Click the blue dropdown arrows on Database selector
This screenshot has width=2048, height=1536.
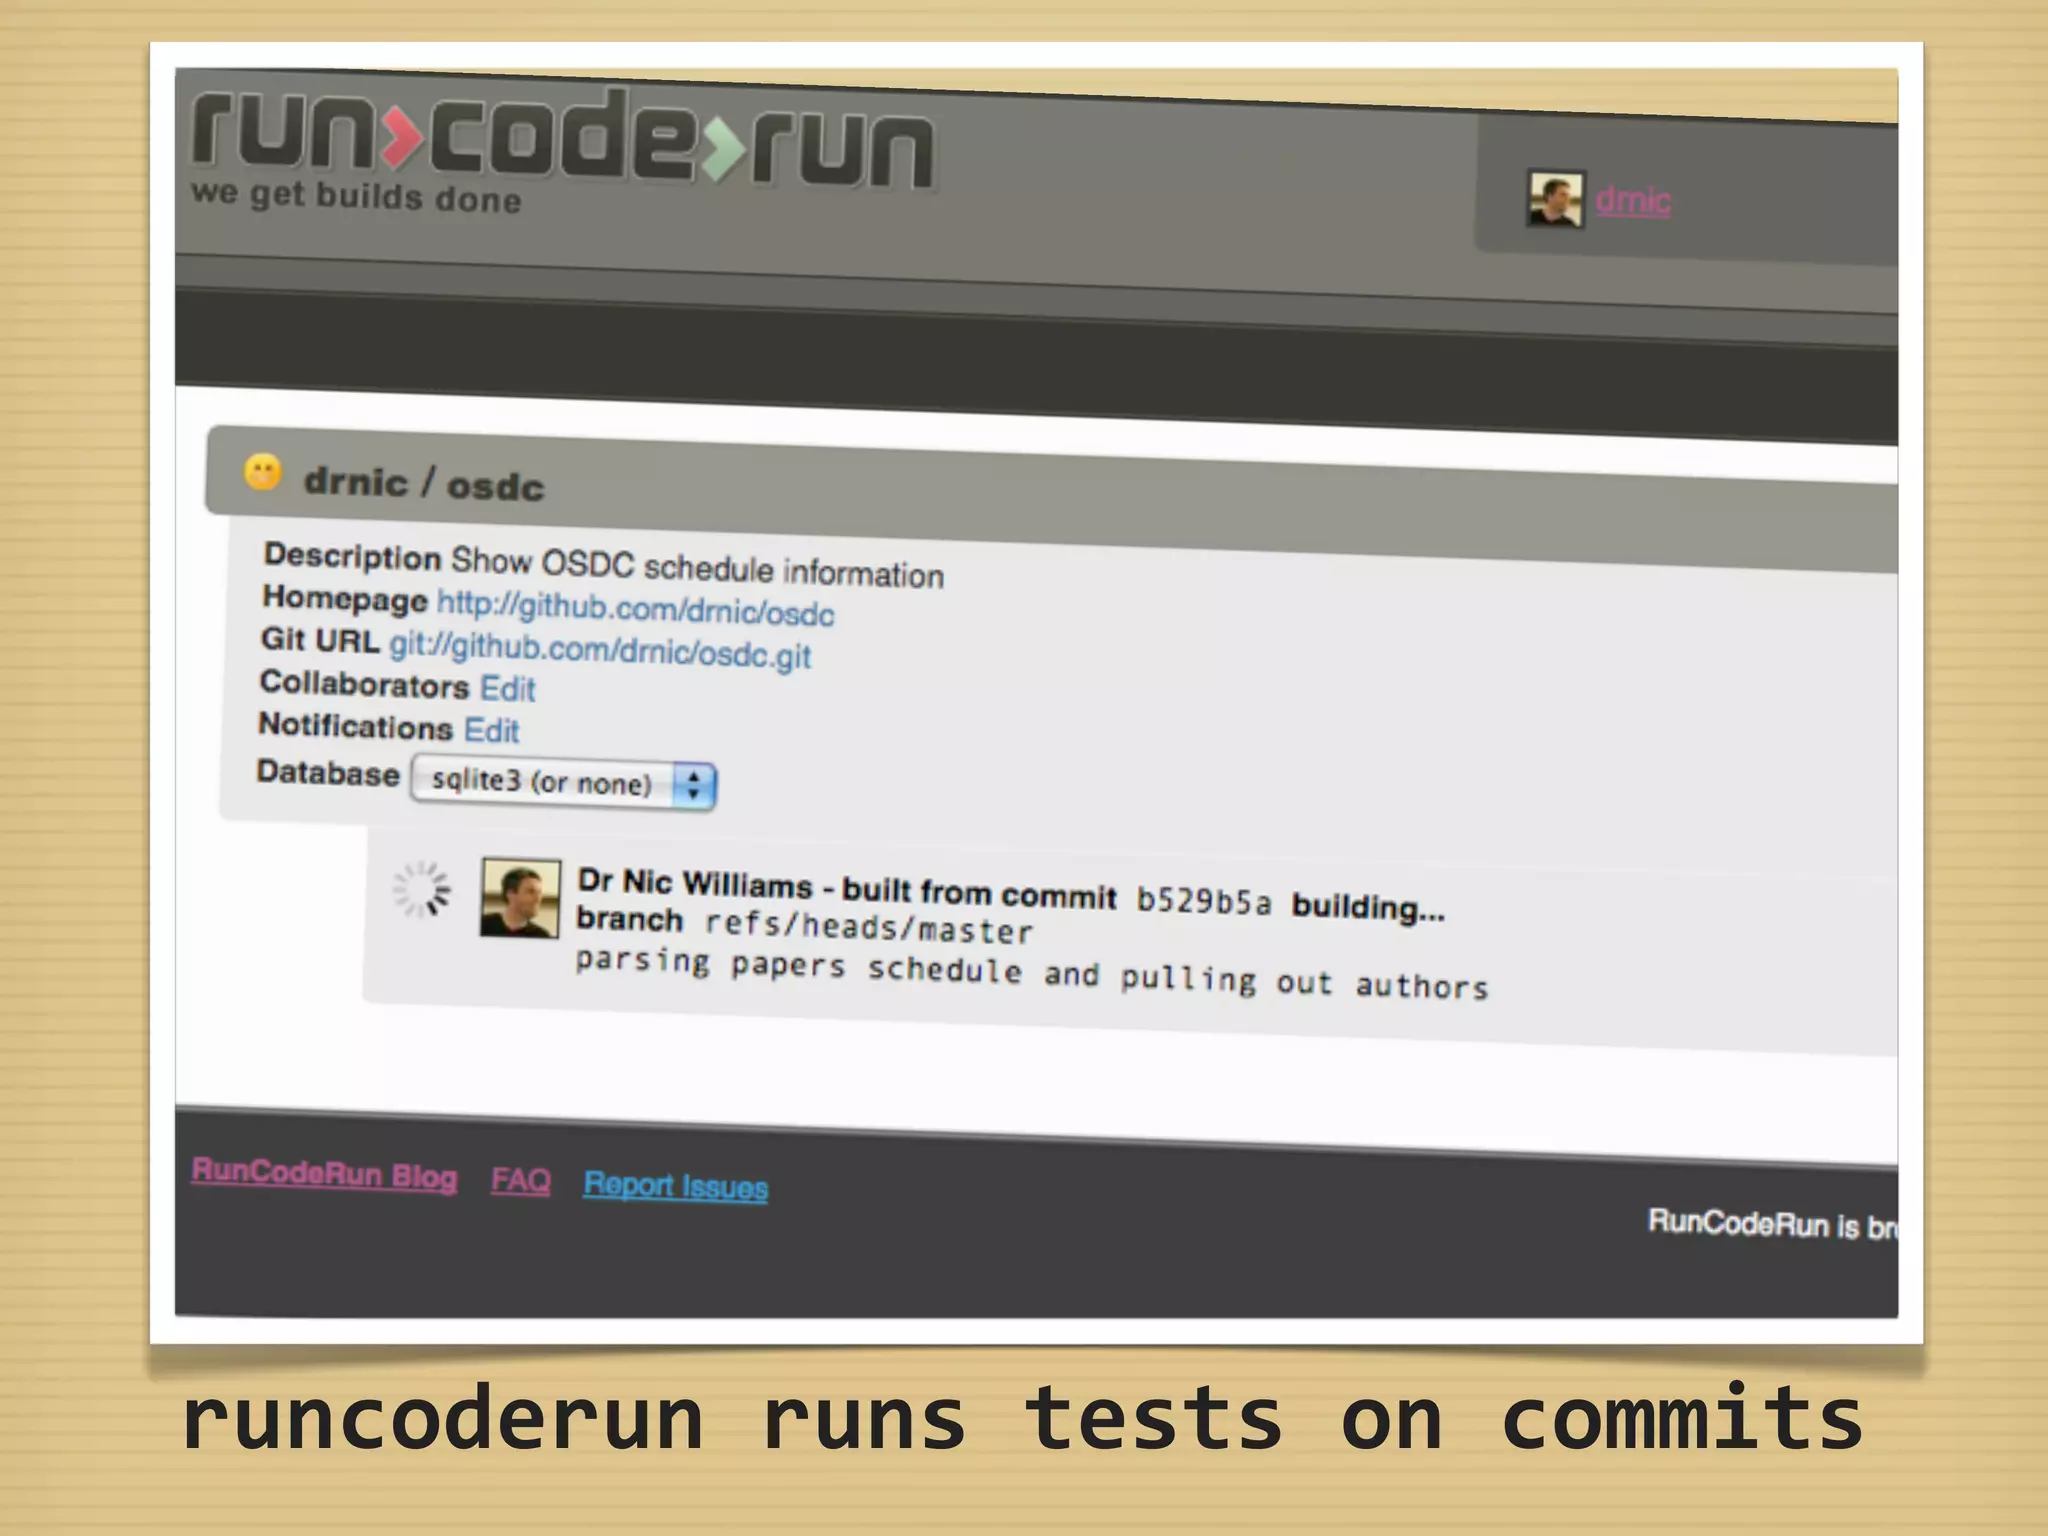(x=694, y=785)
